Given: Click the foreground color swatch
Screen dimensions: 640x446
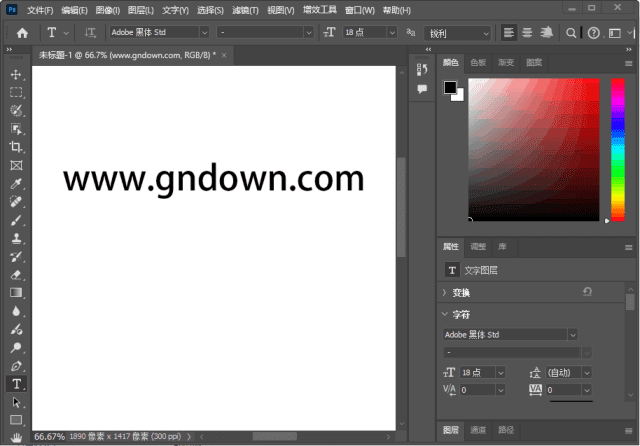Looking at the screenshot, I should tap(450, 88).
